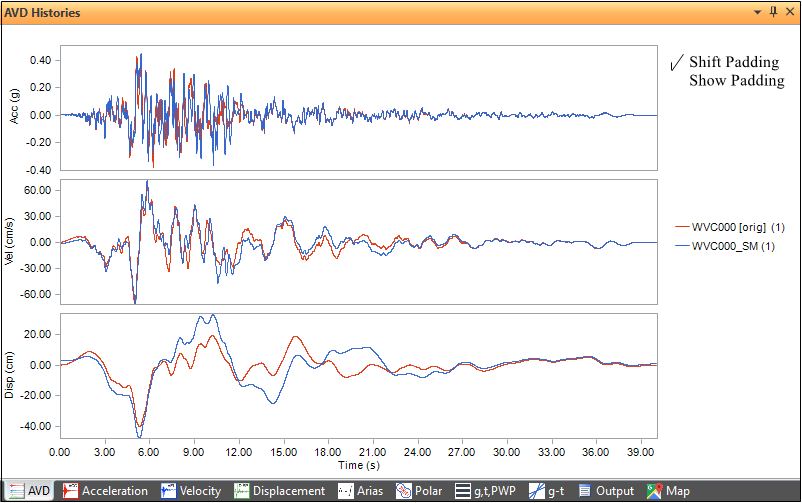This screenshot has width=802, height=503.
Task: Toggle auto-hide pin for AVD Histories
Action: coord(772,12)
